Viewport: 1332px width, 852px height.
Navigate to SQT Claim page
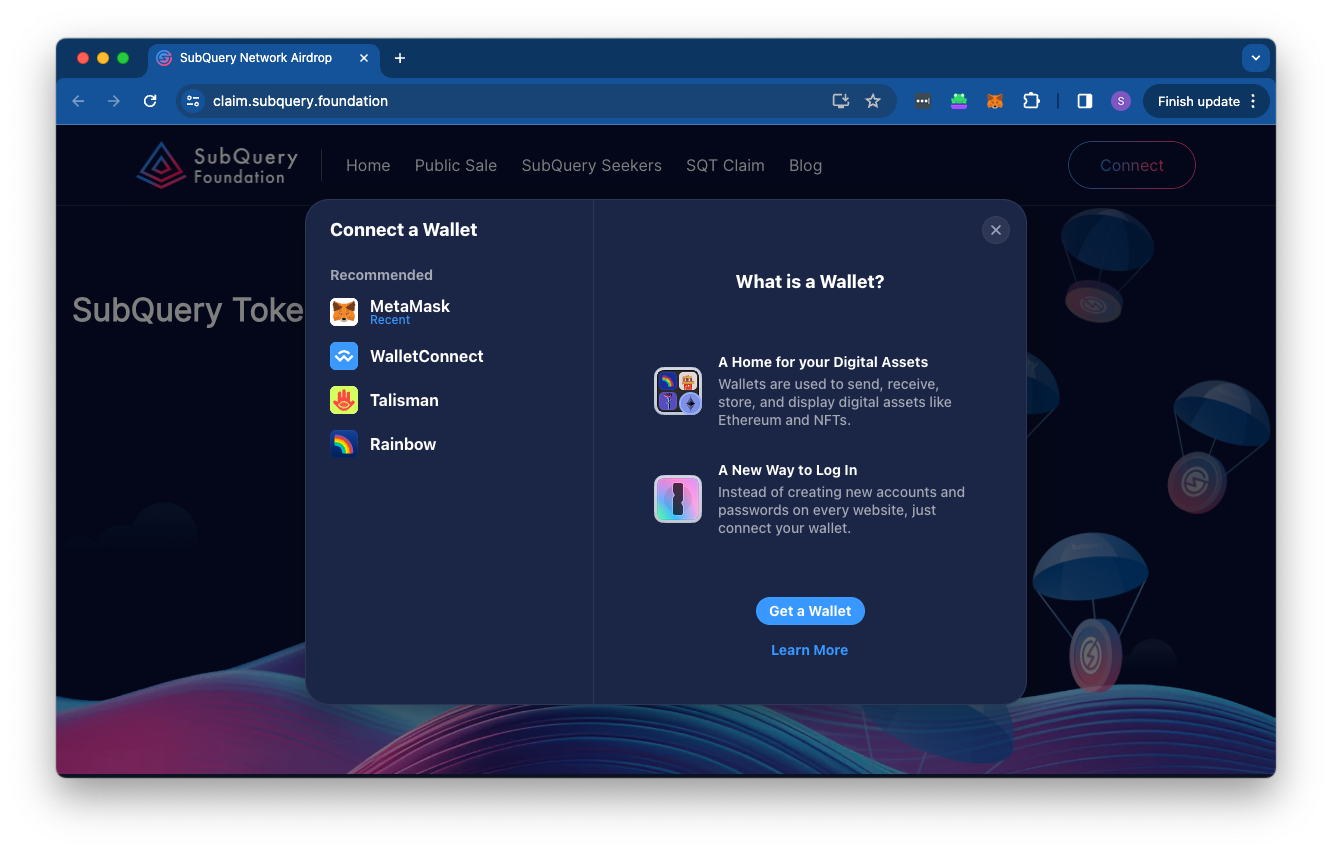725,166
